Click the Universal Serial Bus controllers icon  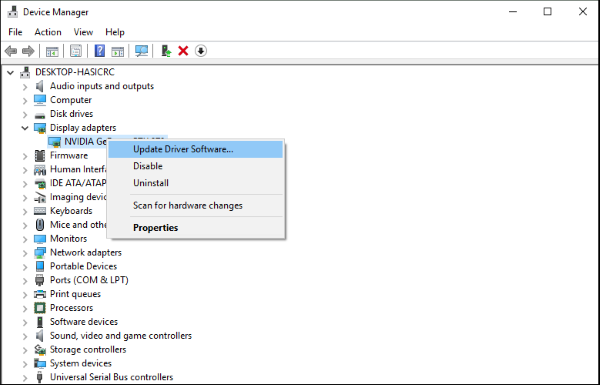pyautogui.click(x=40, y=377)
